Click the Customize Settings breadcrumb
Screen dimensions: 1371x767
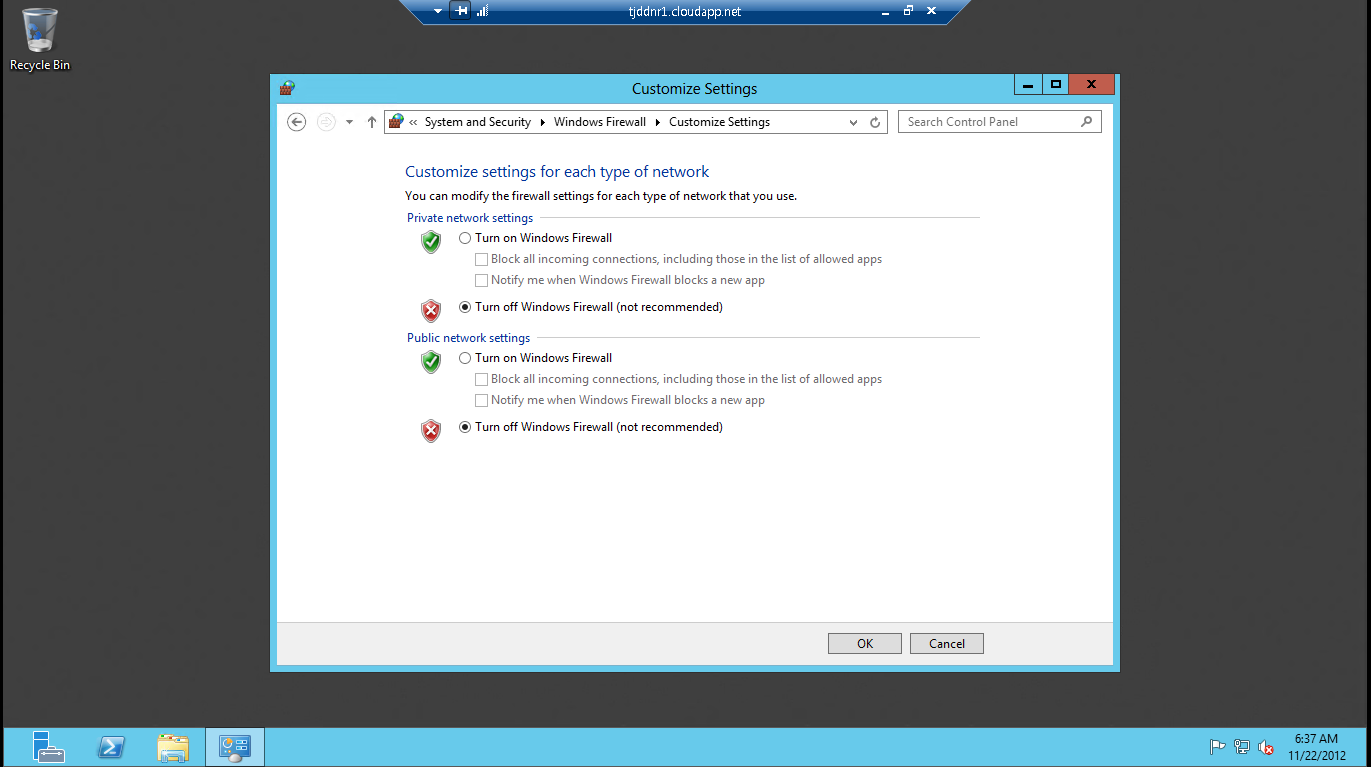[720, 122]
